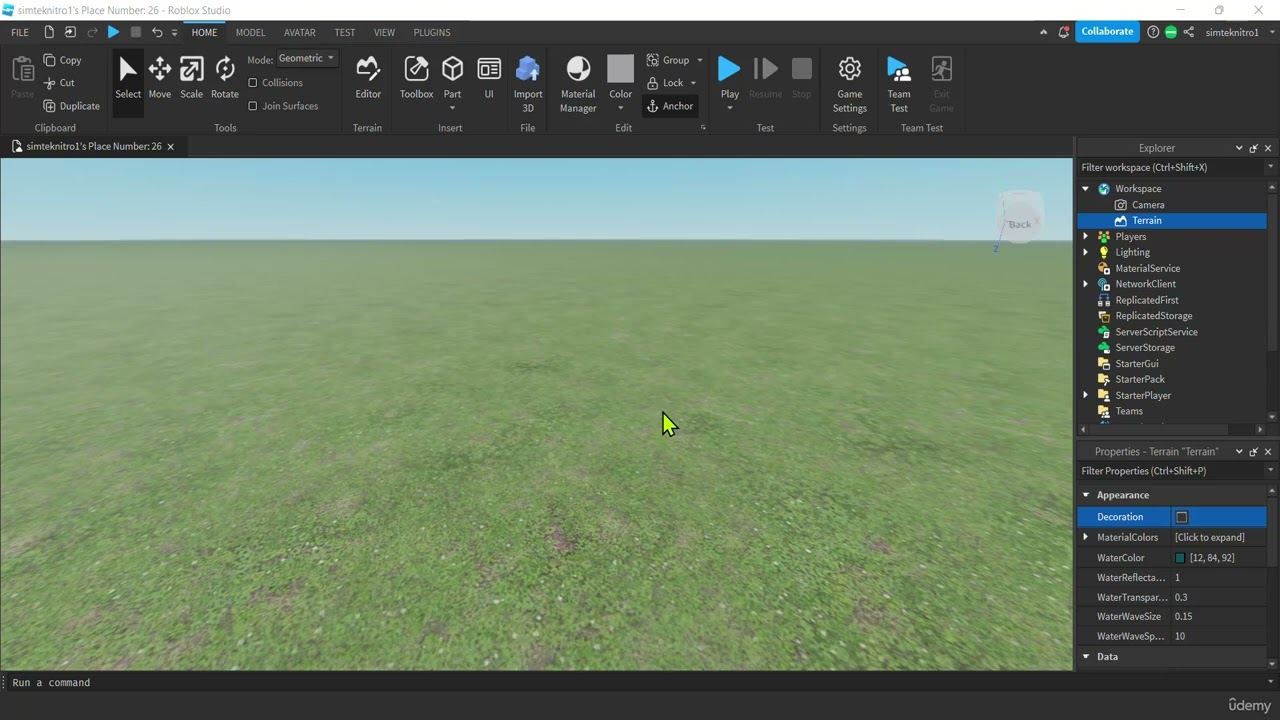This screenshot has height=720, width=1280.
Task: Select ServerScriptService in Explorer
Action: (x=1156, y=332)
